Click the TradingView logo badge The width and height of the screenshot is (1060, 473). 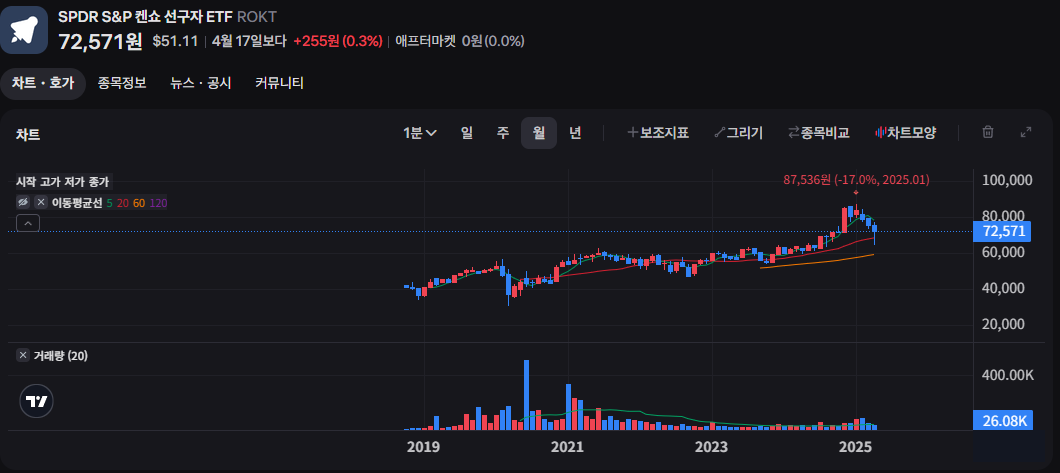click(37, 401)
